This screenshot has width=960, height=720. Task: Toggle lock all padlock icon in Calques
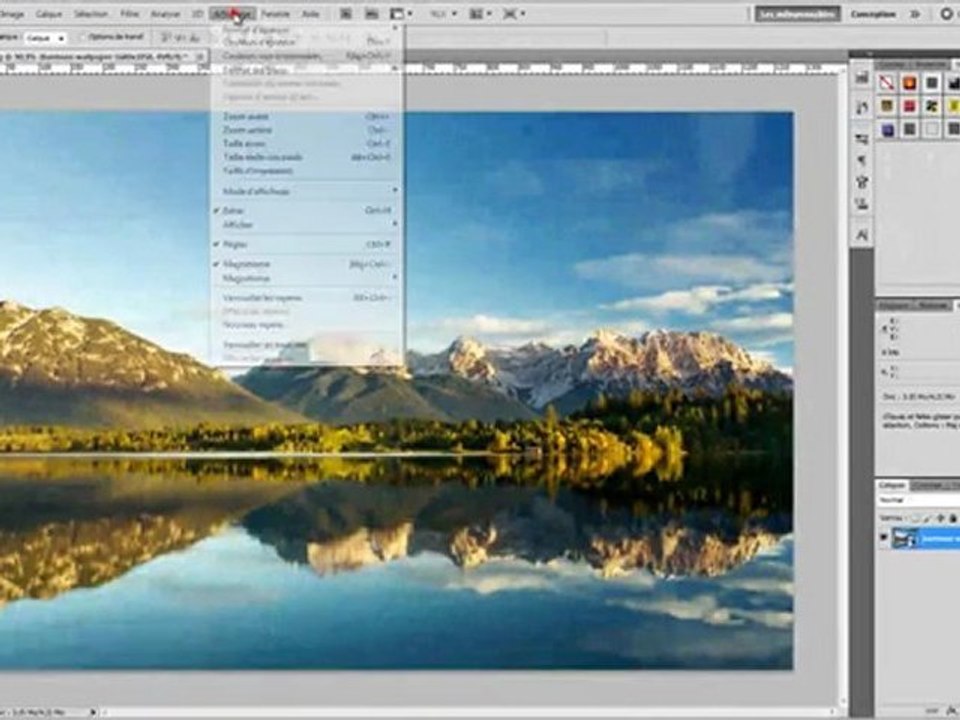pyautogui.click(x=952, y=518)
